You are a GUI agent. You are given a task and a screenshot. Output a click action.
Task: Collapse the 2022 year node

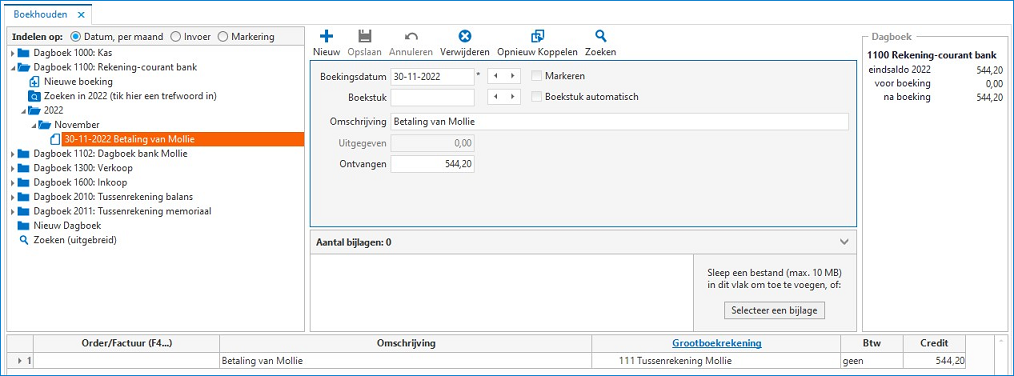(23, 110)
